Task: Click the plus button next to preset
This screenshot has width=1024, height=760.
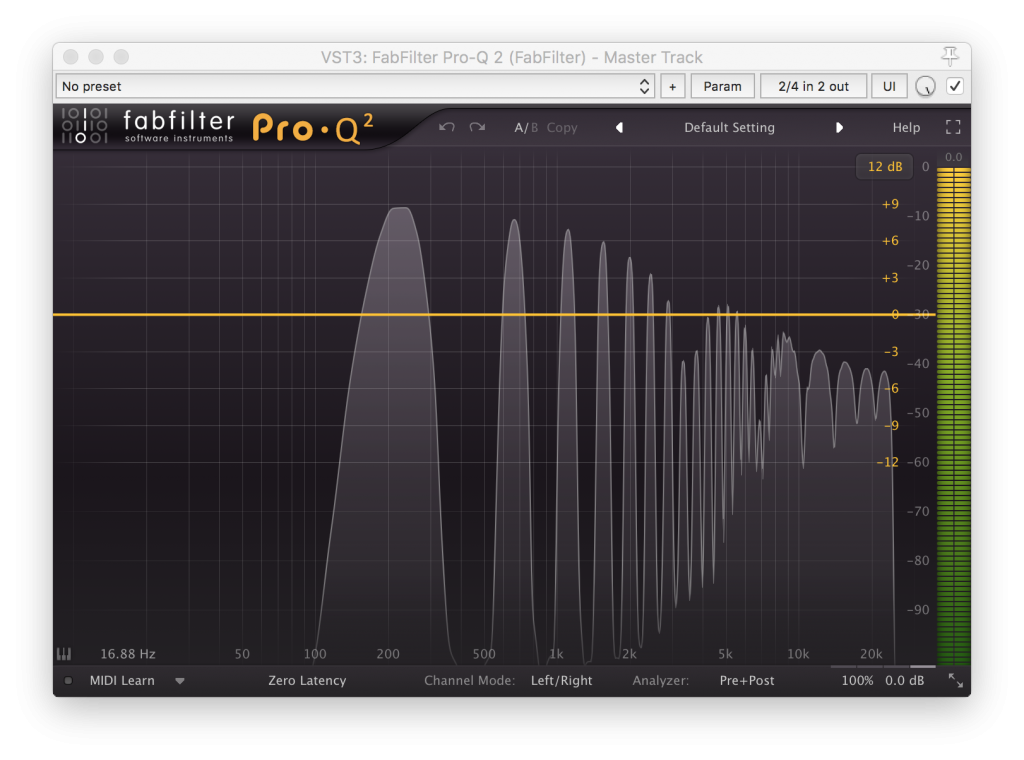Action: 673,86
